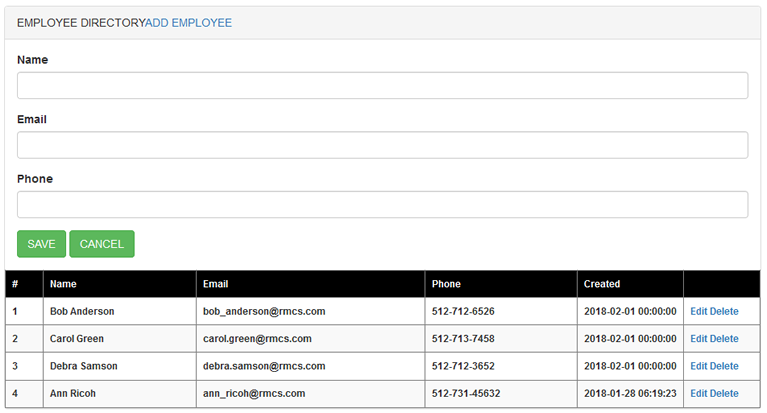Edit Debra Samson's record

click(x=699, y=366)
